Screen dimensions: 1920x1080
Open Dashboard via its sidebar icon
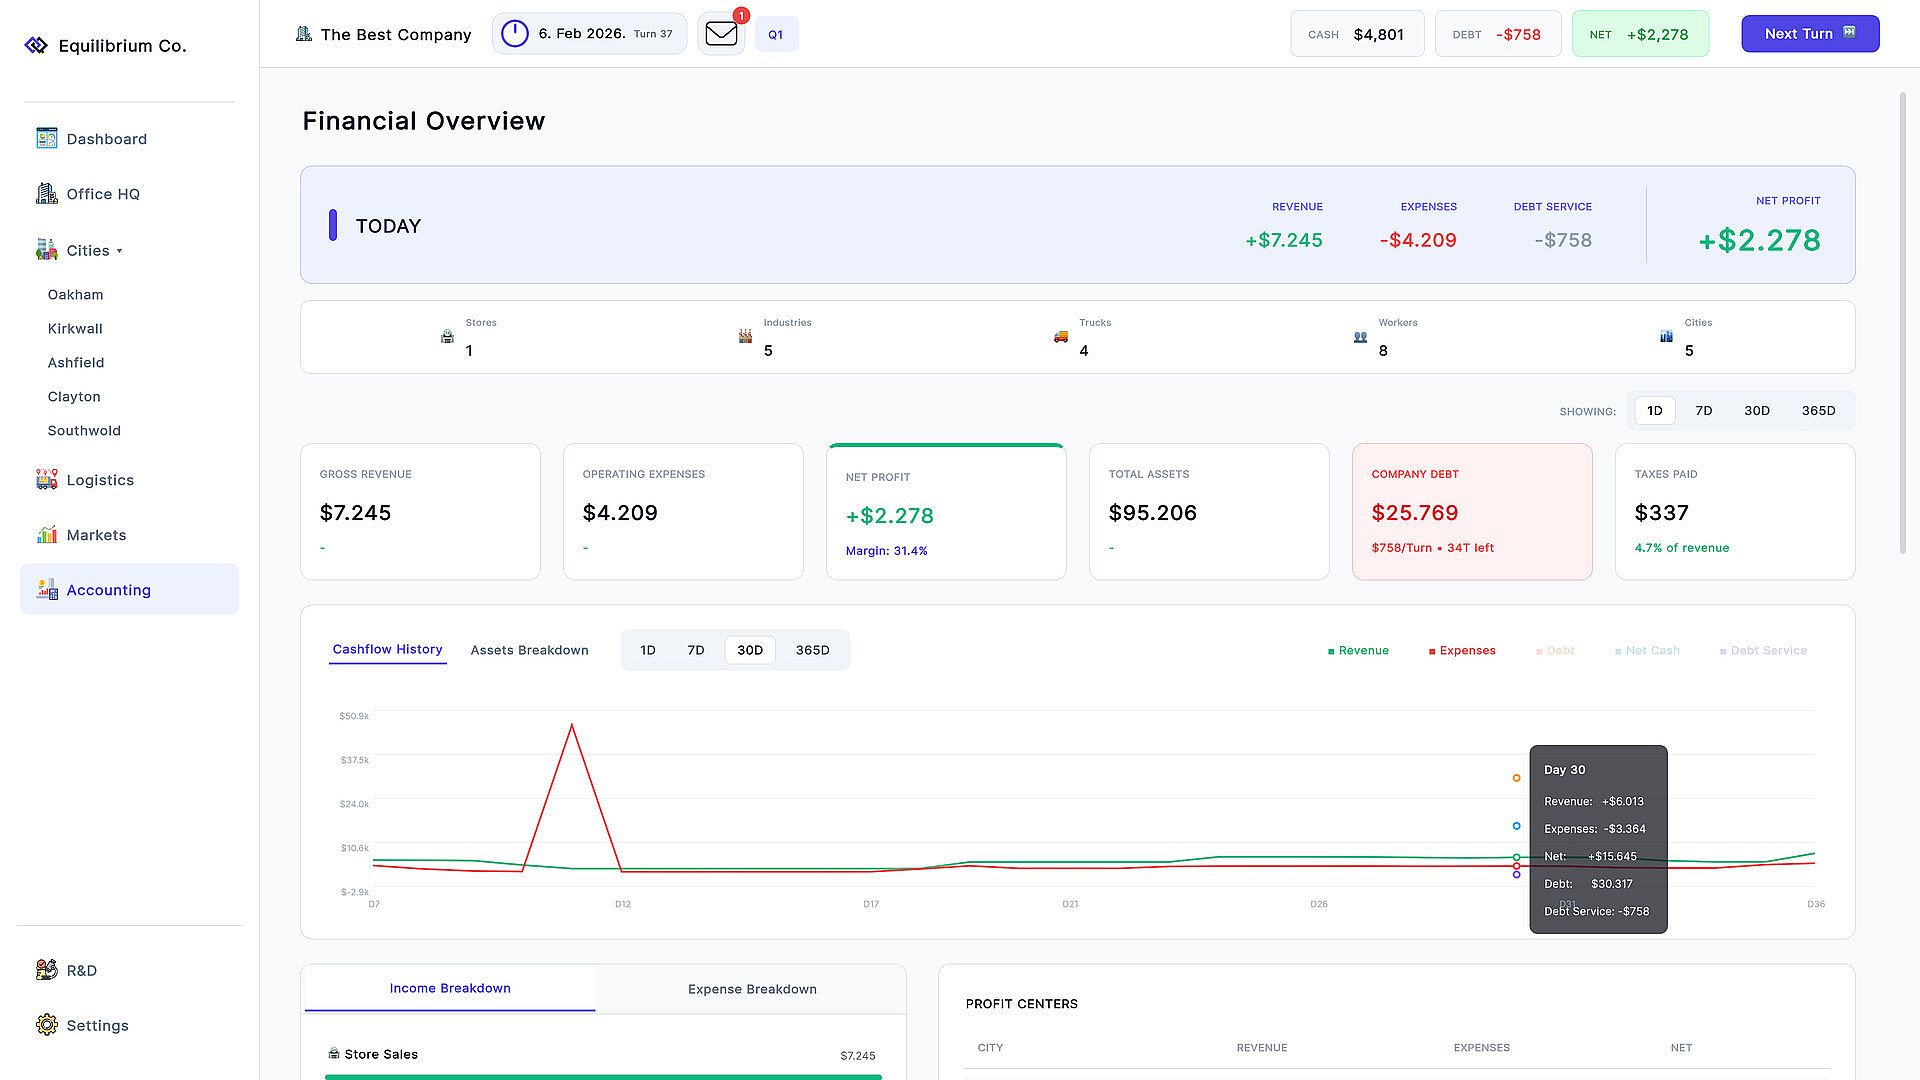point(47,138)
